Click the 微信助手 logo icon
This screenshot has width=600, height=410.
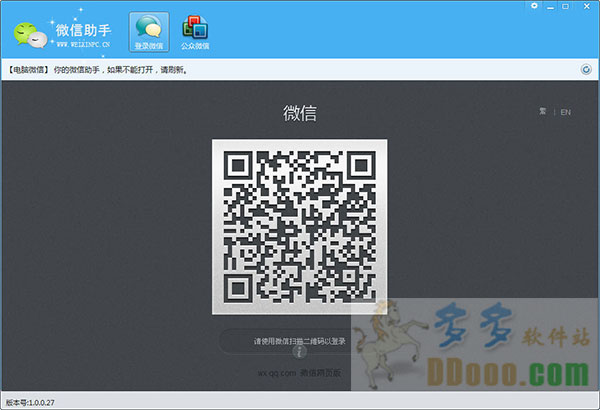(31, 36)
